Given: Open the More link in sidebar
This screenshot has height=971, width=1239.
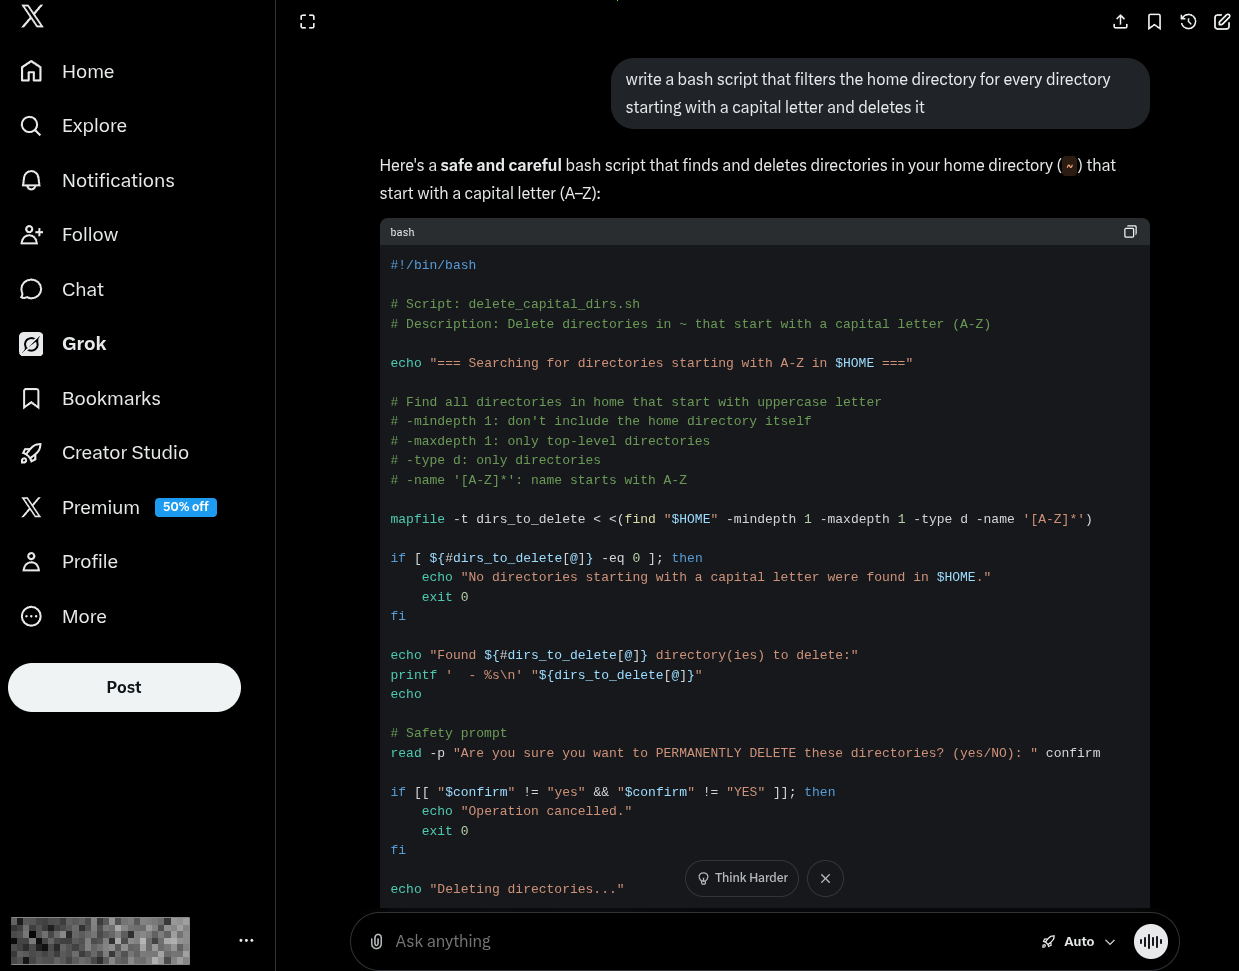Looking at the screenshot, I should point(84,616).
